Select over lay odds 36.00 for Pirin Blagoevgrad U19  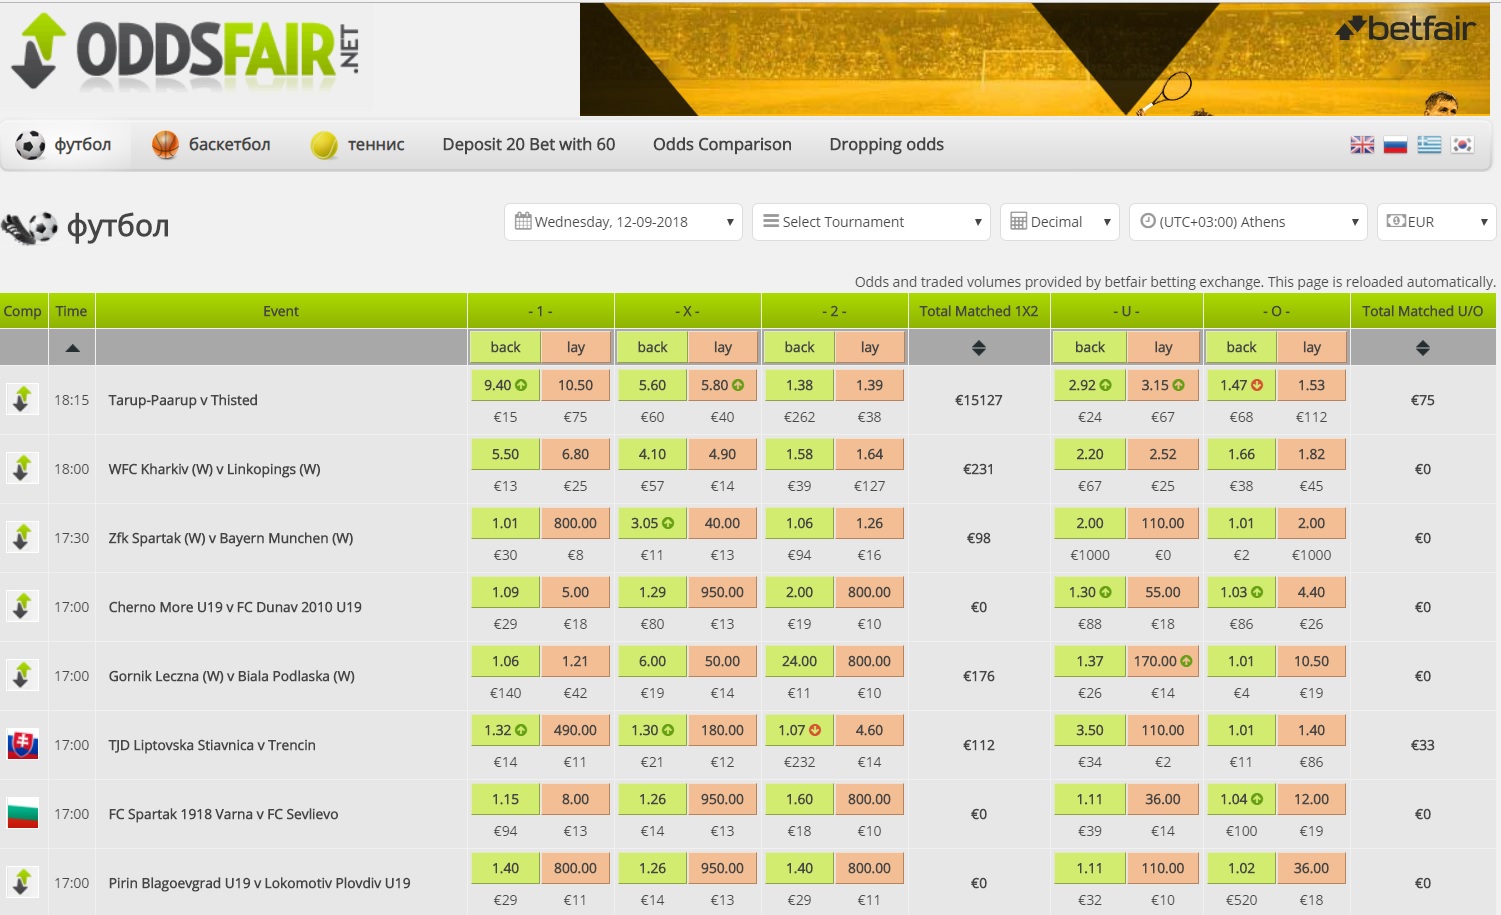click(1311, 868)
